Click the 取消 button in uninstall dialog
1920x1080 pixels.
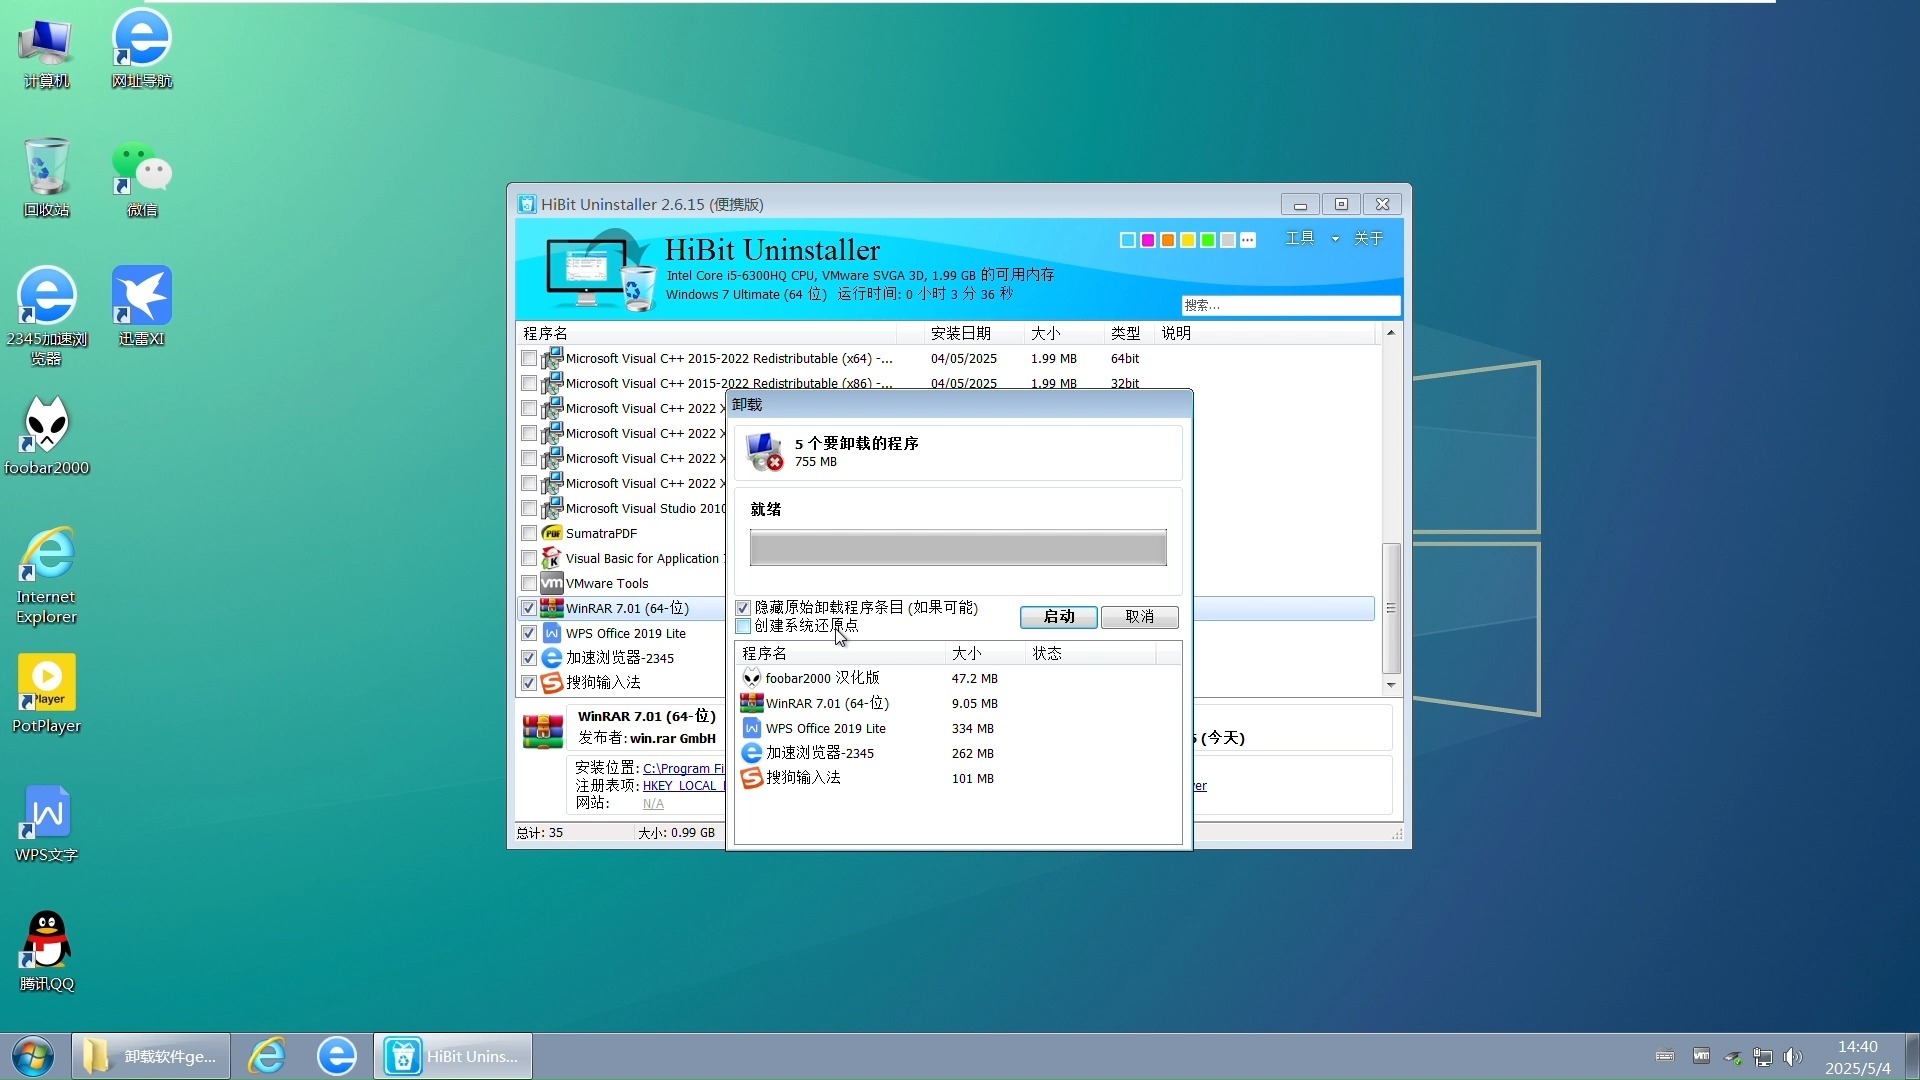pyautogui.click(x=1139, y=617)
